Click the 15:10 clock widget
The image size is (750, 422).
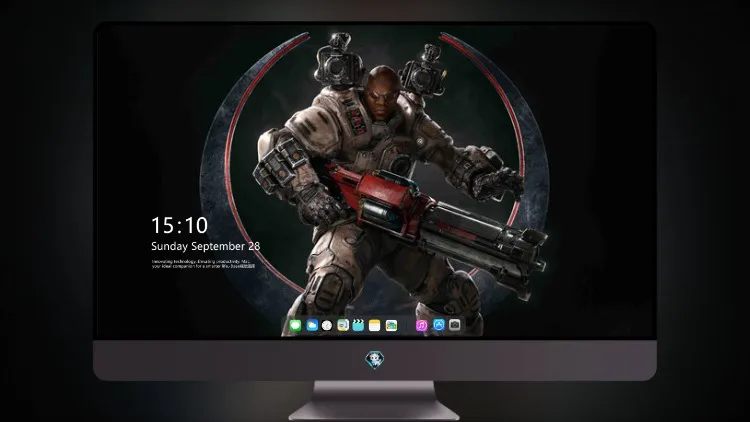point(179,225)
